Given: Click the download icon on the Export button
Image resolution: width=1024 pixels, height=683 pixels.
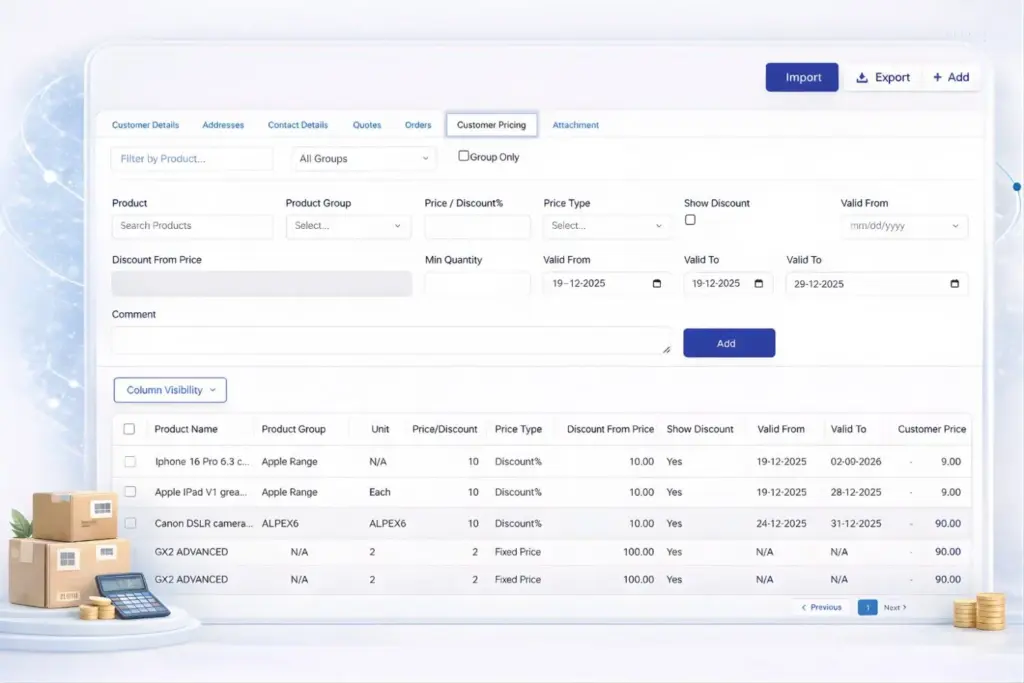Looking at the screenshot, I should 862,77.
